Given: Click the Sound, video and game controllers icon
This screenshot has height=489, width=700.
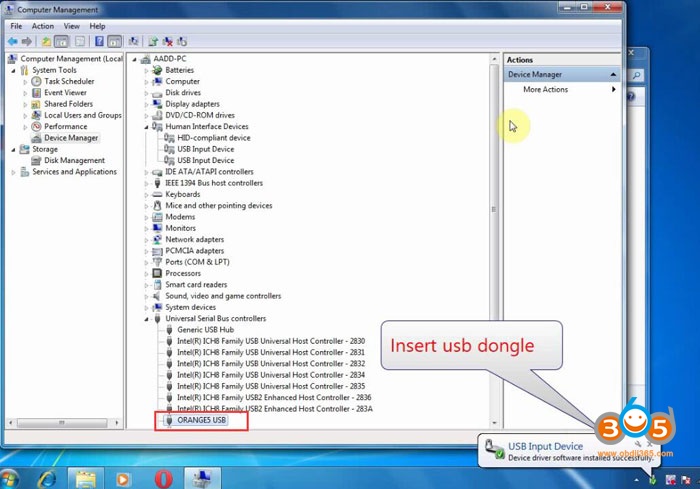Looking at the screenshot, I should coord(157,296).
